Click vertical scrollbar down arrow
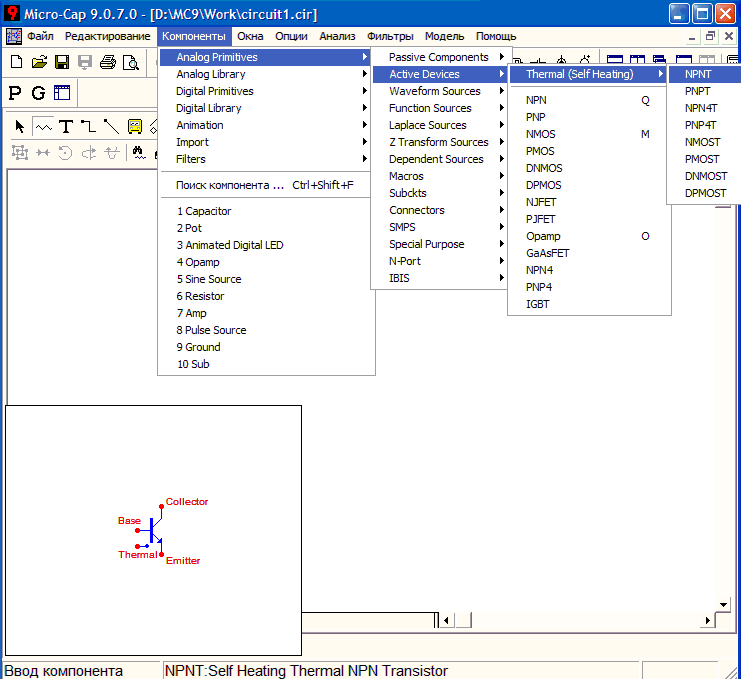Image resolution: width=741 pixels, height=679 pixels. pyautogui.click(x=723, y=605)
